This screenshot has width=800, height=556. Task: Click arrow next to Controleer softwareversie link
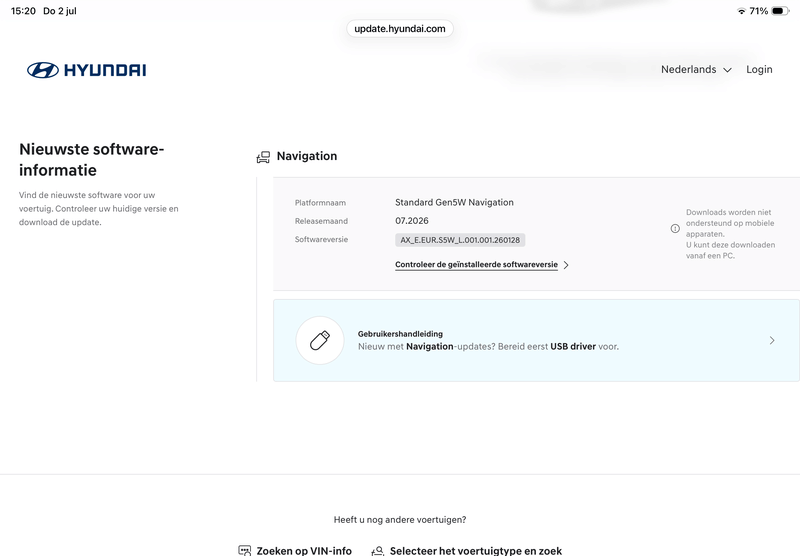pos(566,265)
